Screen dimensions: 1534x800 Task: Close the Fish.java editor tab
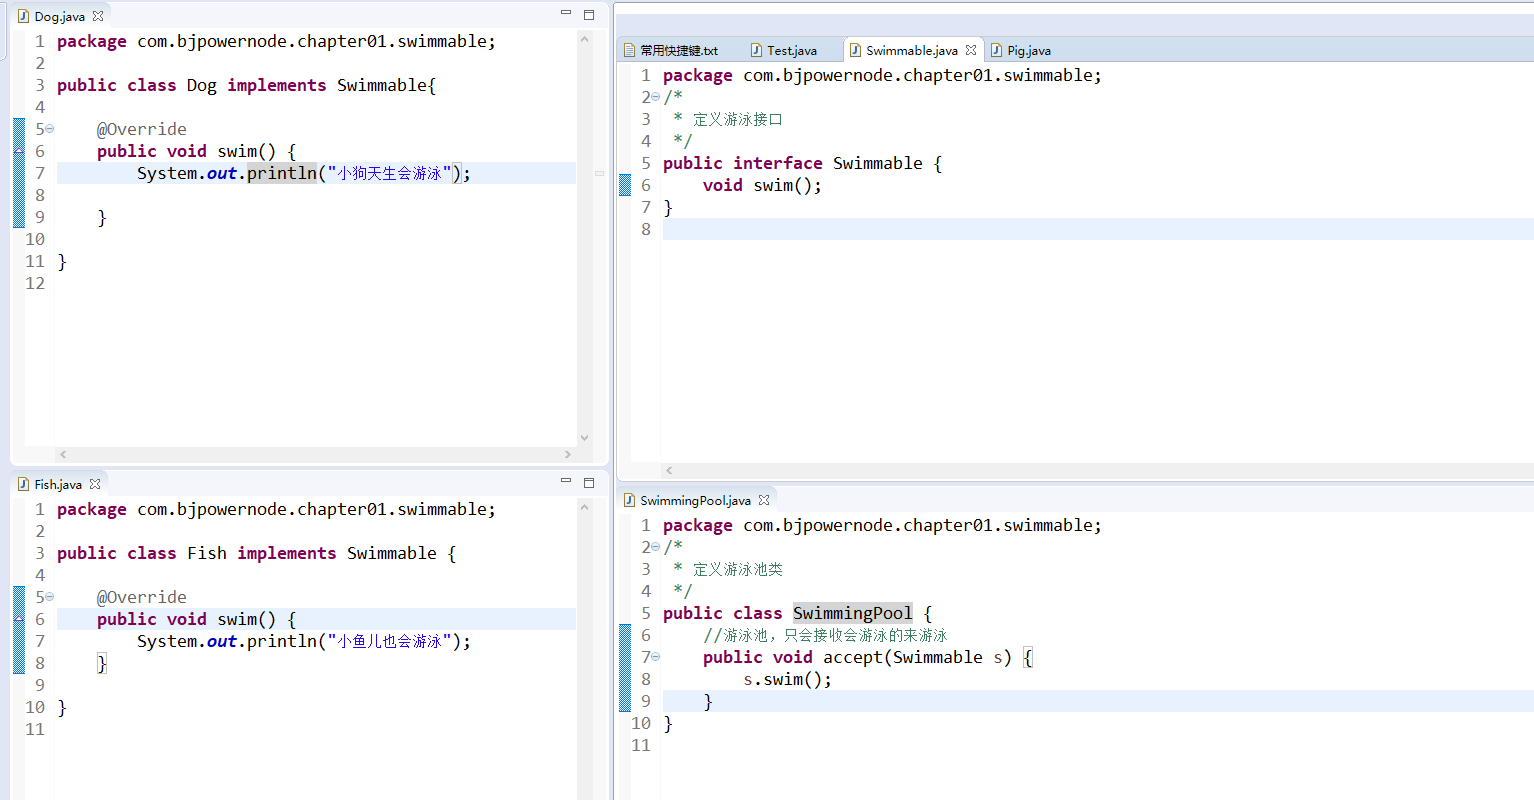pyautogui.click(x=95, y=484)
